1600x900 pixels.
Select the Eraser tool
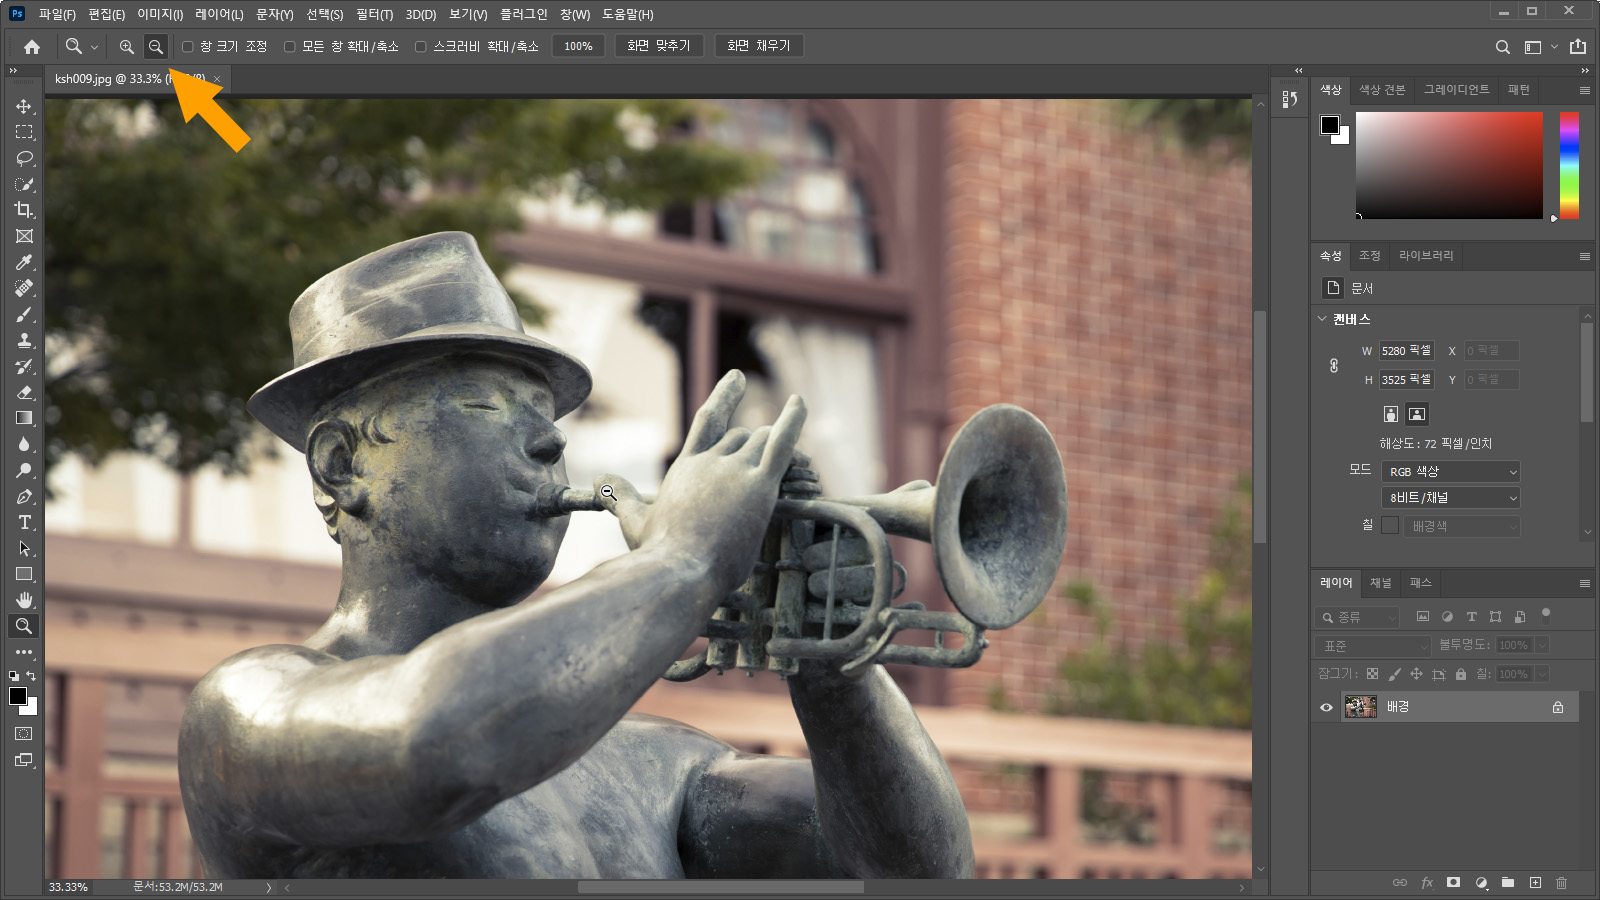pos(24,392)
